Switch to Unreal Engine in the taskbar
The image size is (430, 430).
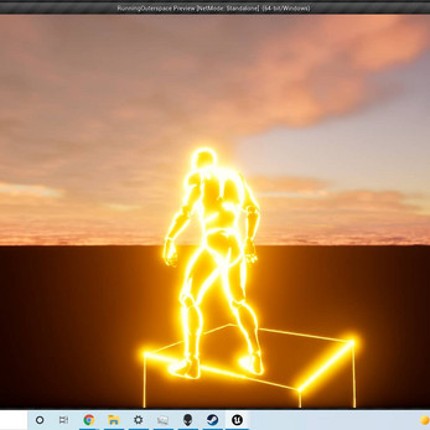(237, 420)
